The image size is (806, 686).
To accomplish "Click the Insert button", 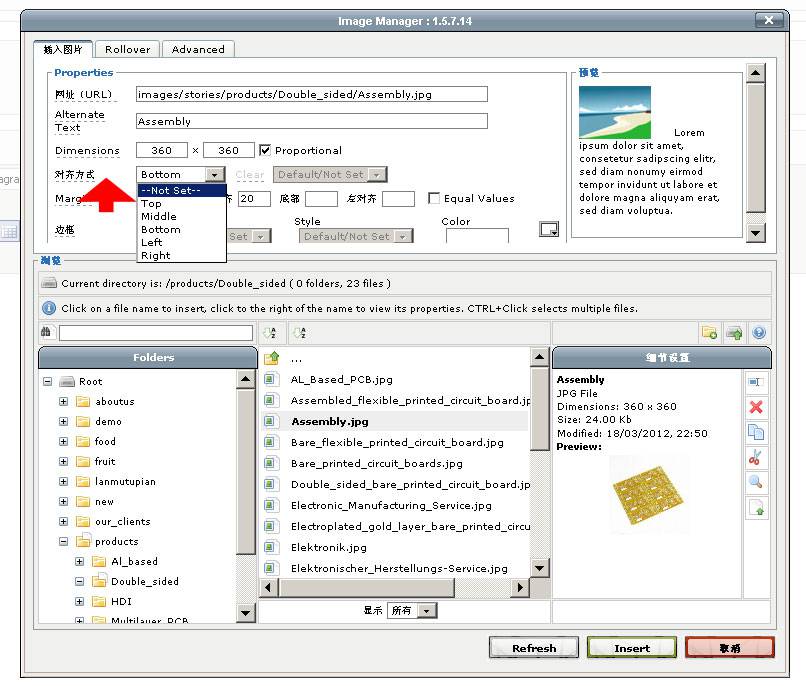I will pos(632,648).
